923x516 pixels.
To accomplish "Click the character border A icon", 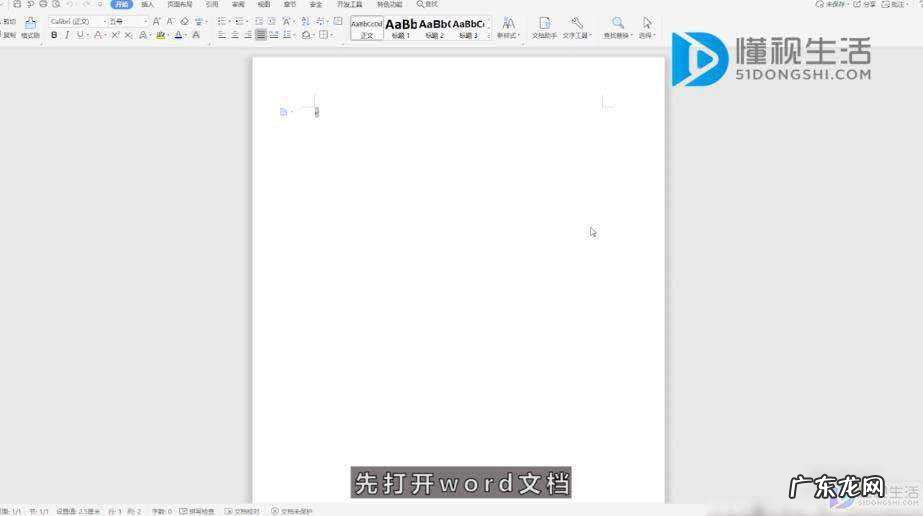I will pyautogui.click(x=196, y=35).
